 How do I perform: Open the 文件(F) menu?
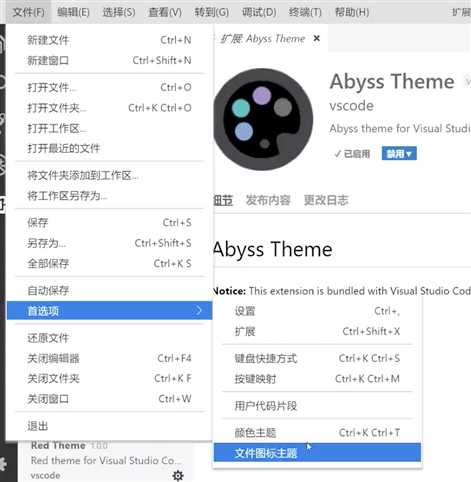(28, 12)
